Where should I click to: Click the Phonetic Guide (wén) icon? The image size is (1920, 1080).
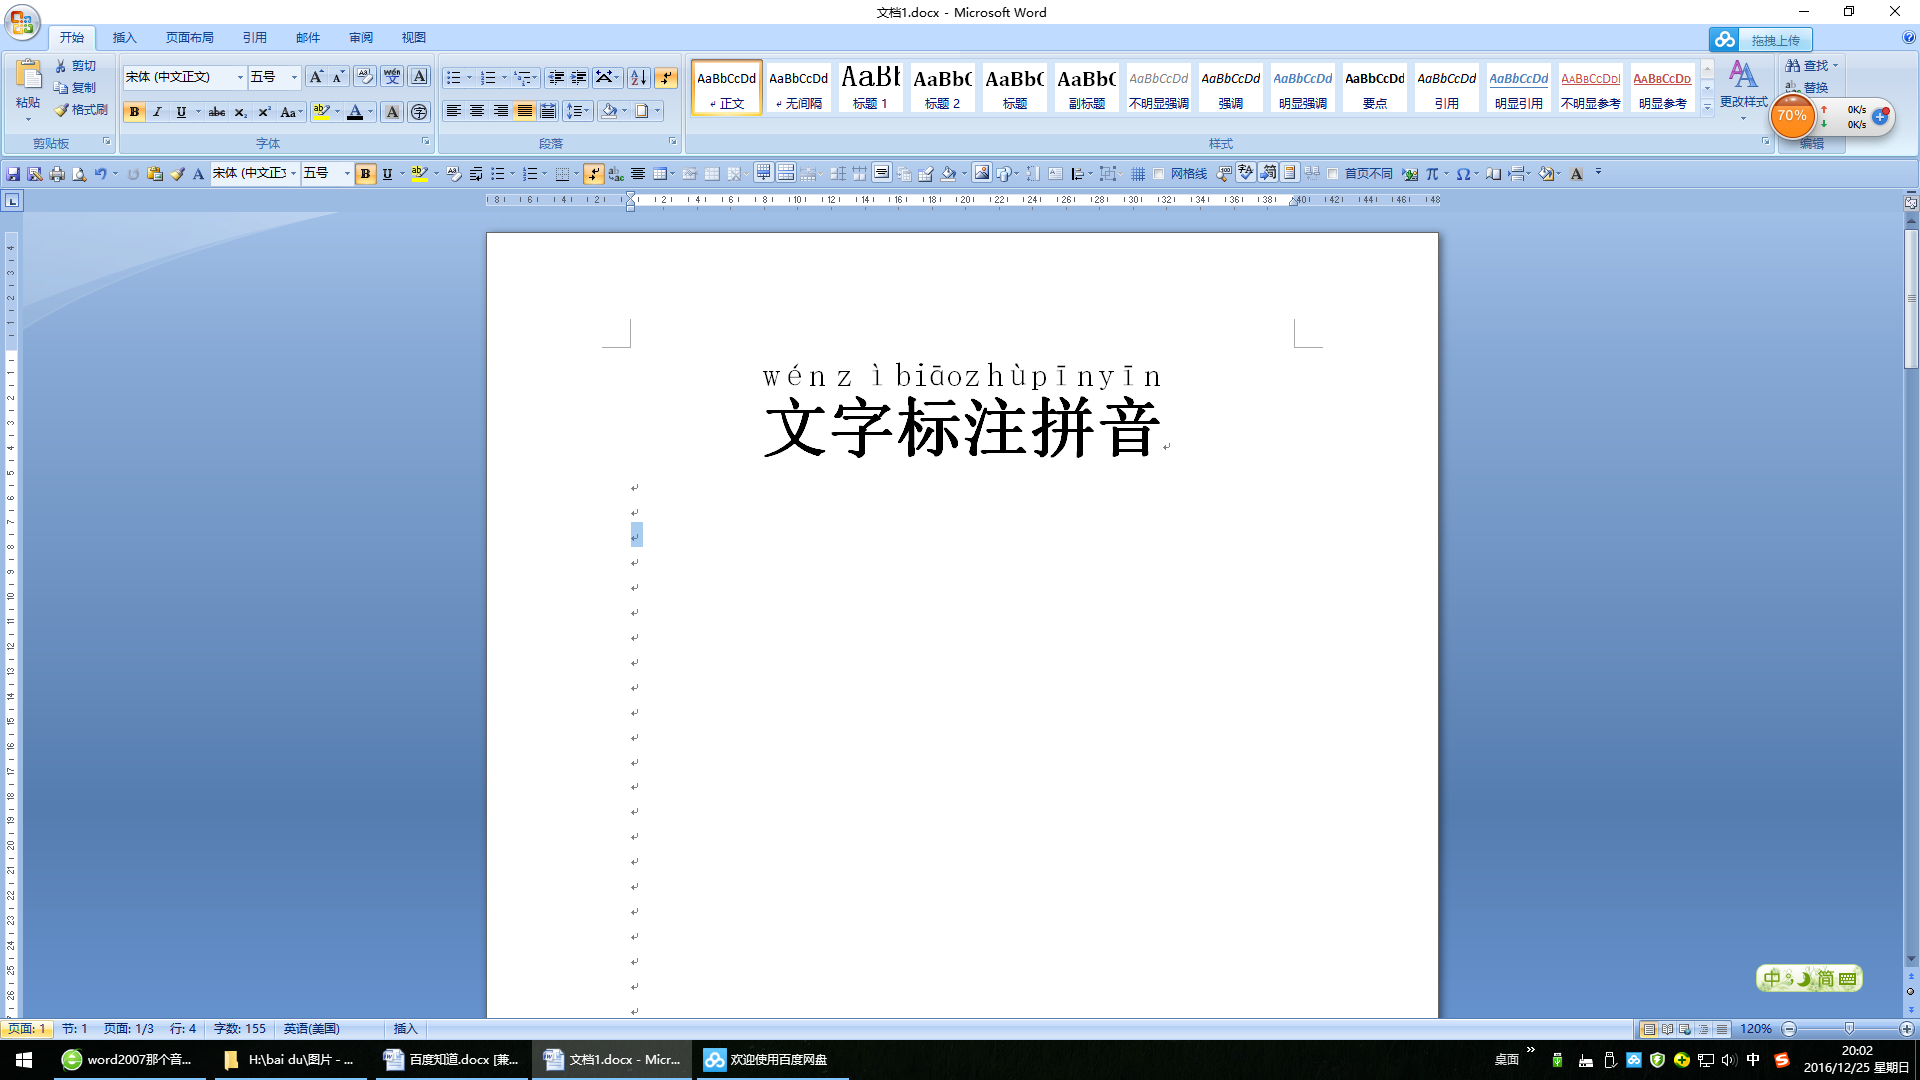pos(392,77)
